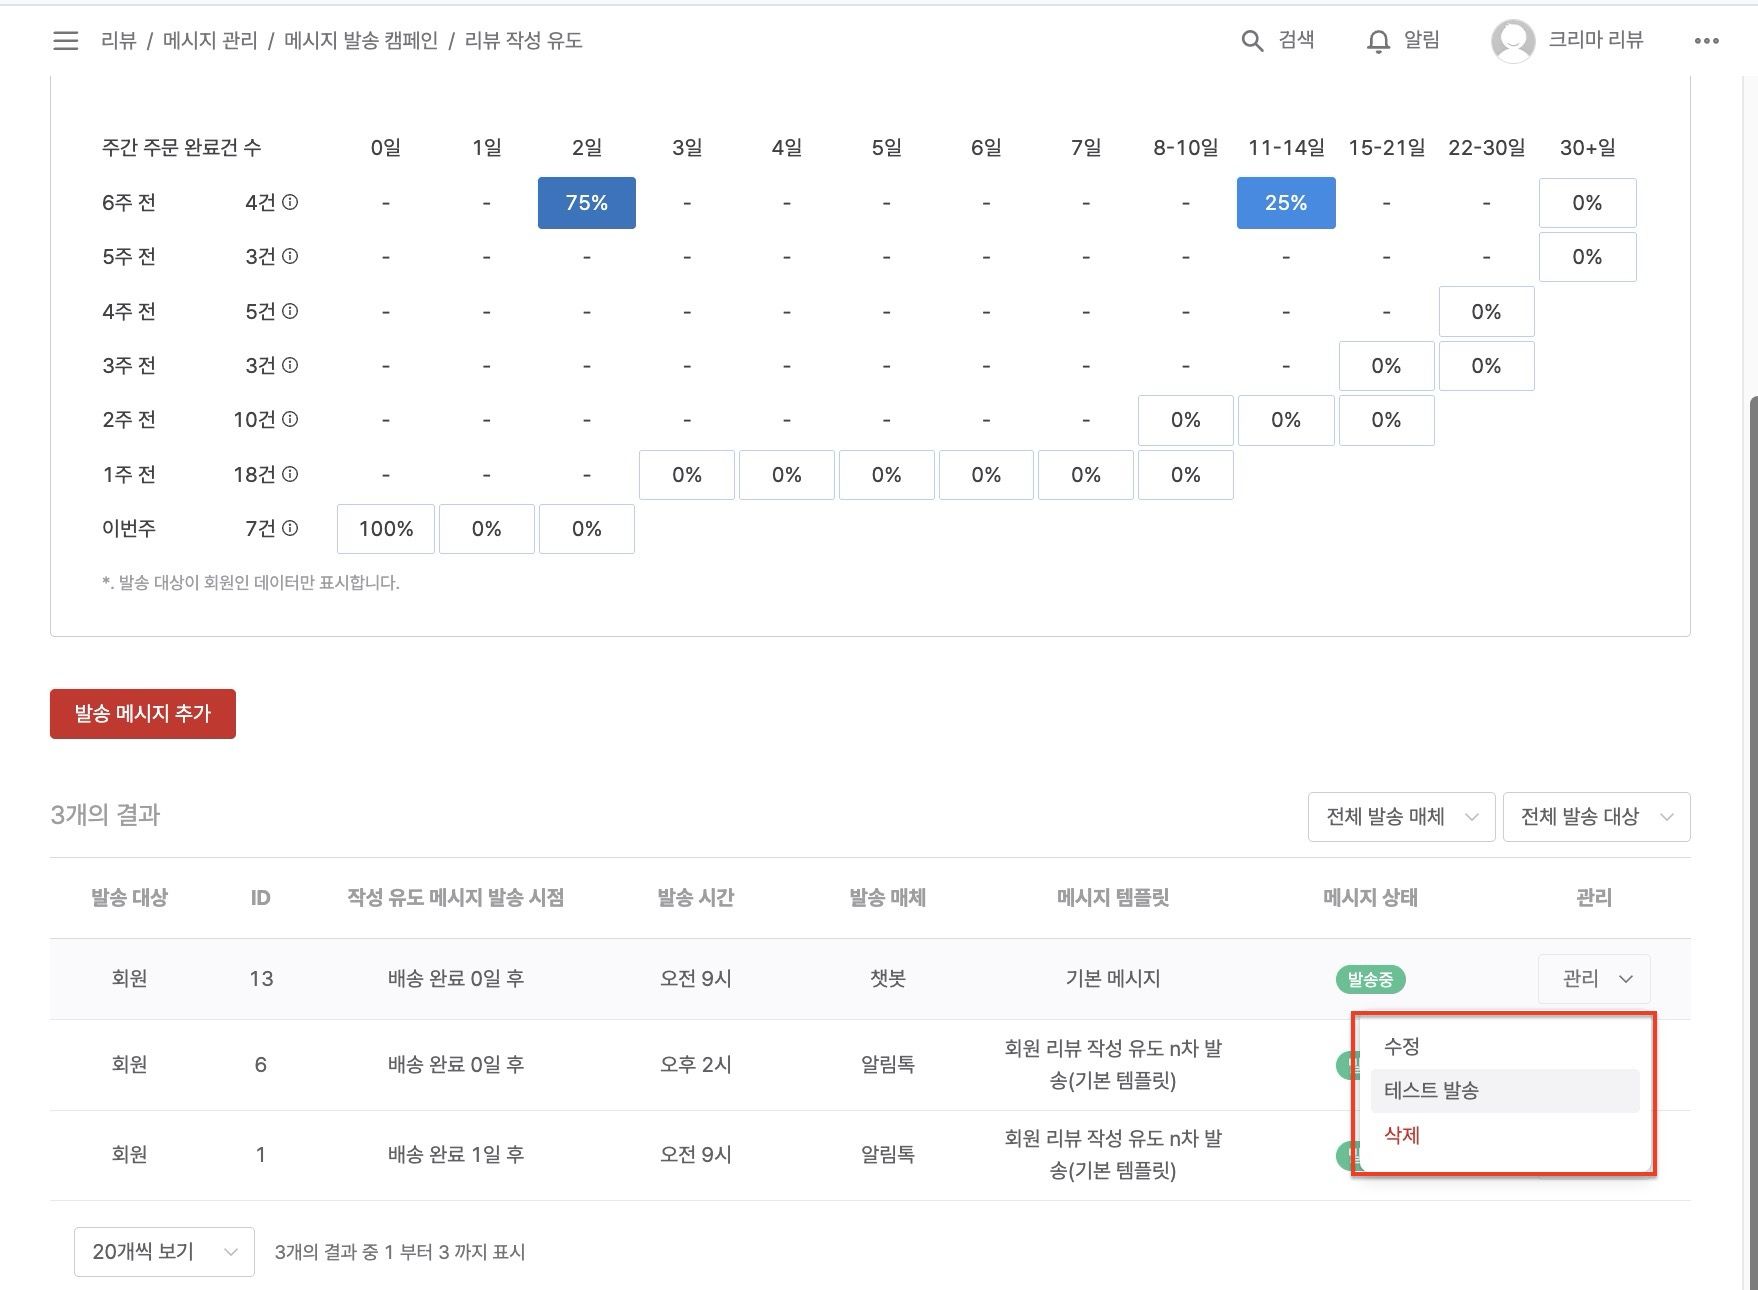1758x1290 pixels.
Task: Click the search magnifier icon
Action: tap(1252, 41)
